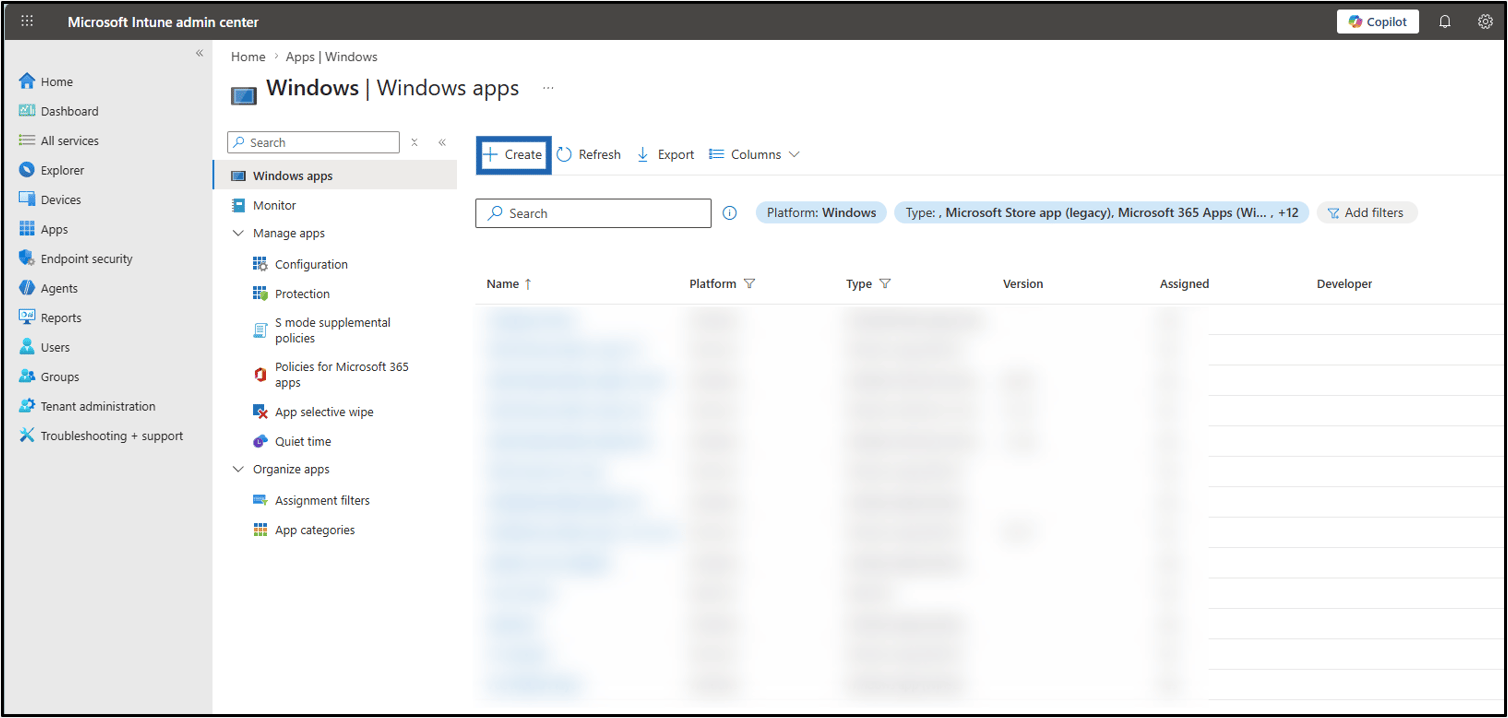Click the App selective wipe icon

point(260,412)
